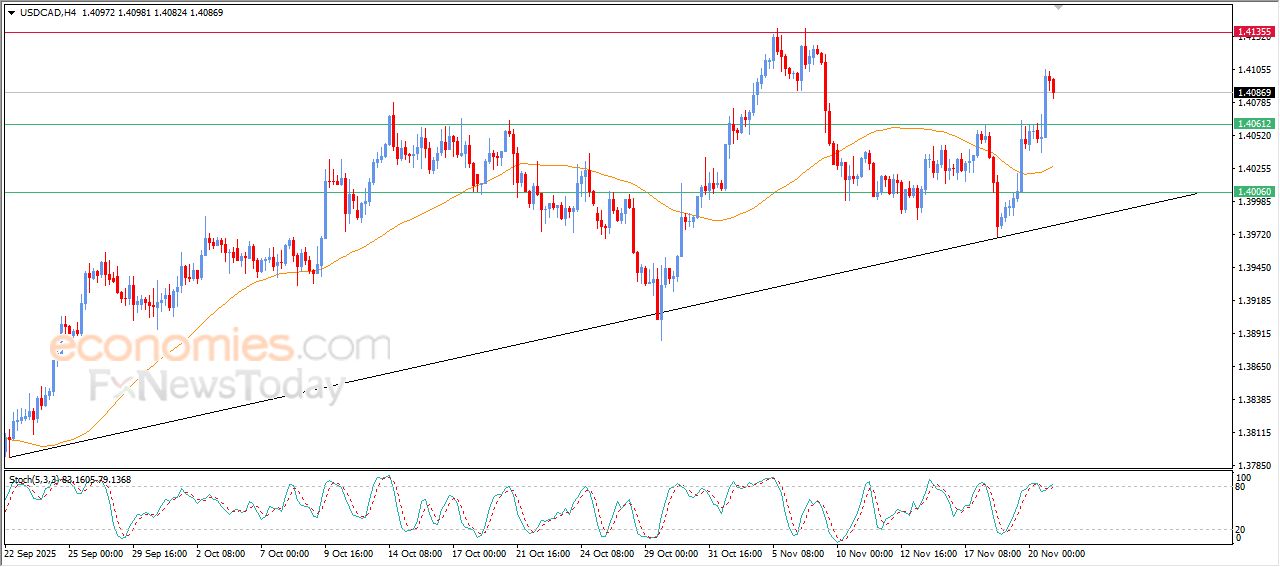
Task: Click the 17 Oct 00:00 time label
Action: [478, 553]
